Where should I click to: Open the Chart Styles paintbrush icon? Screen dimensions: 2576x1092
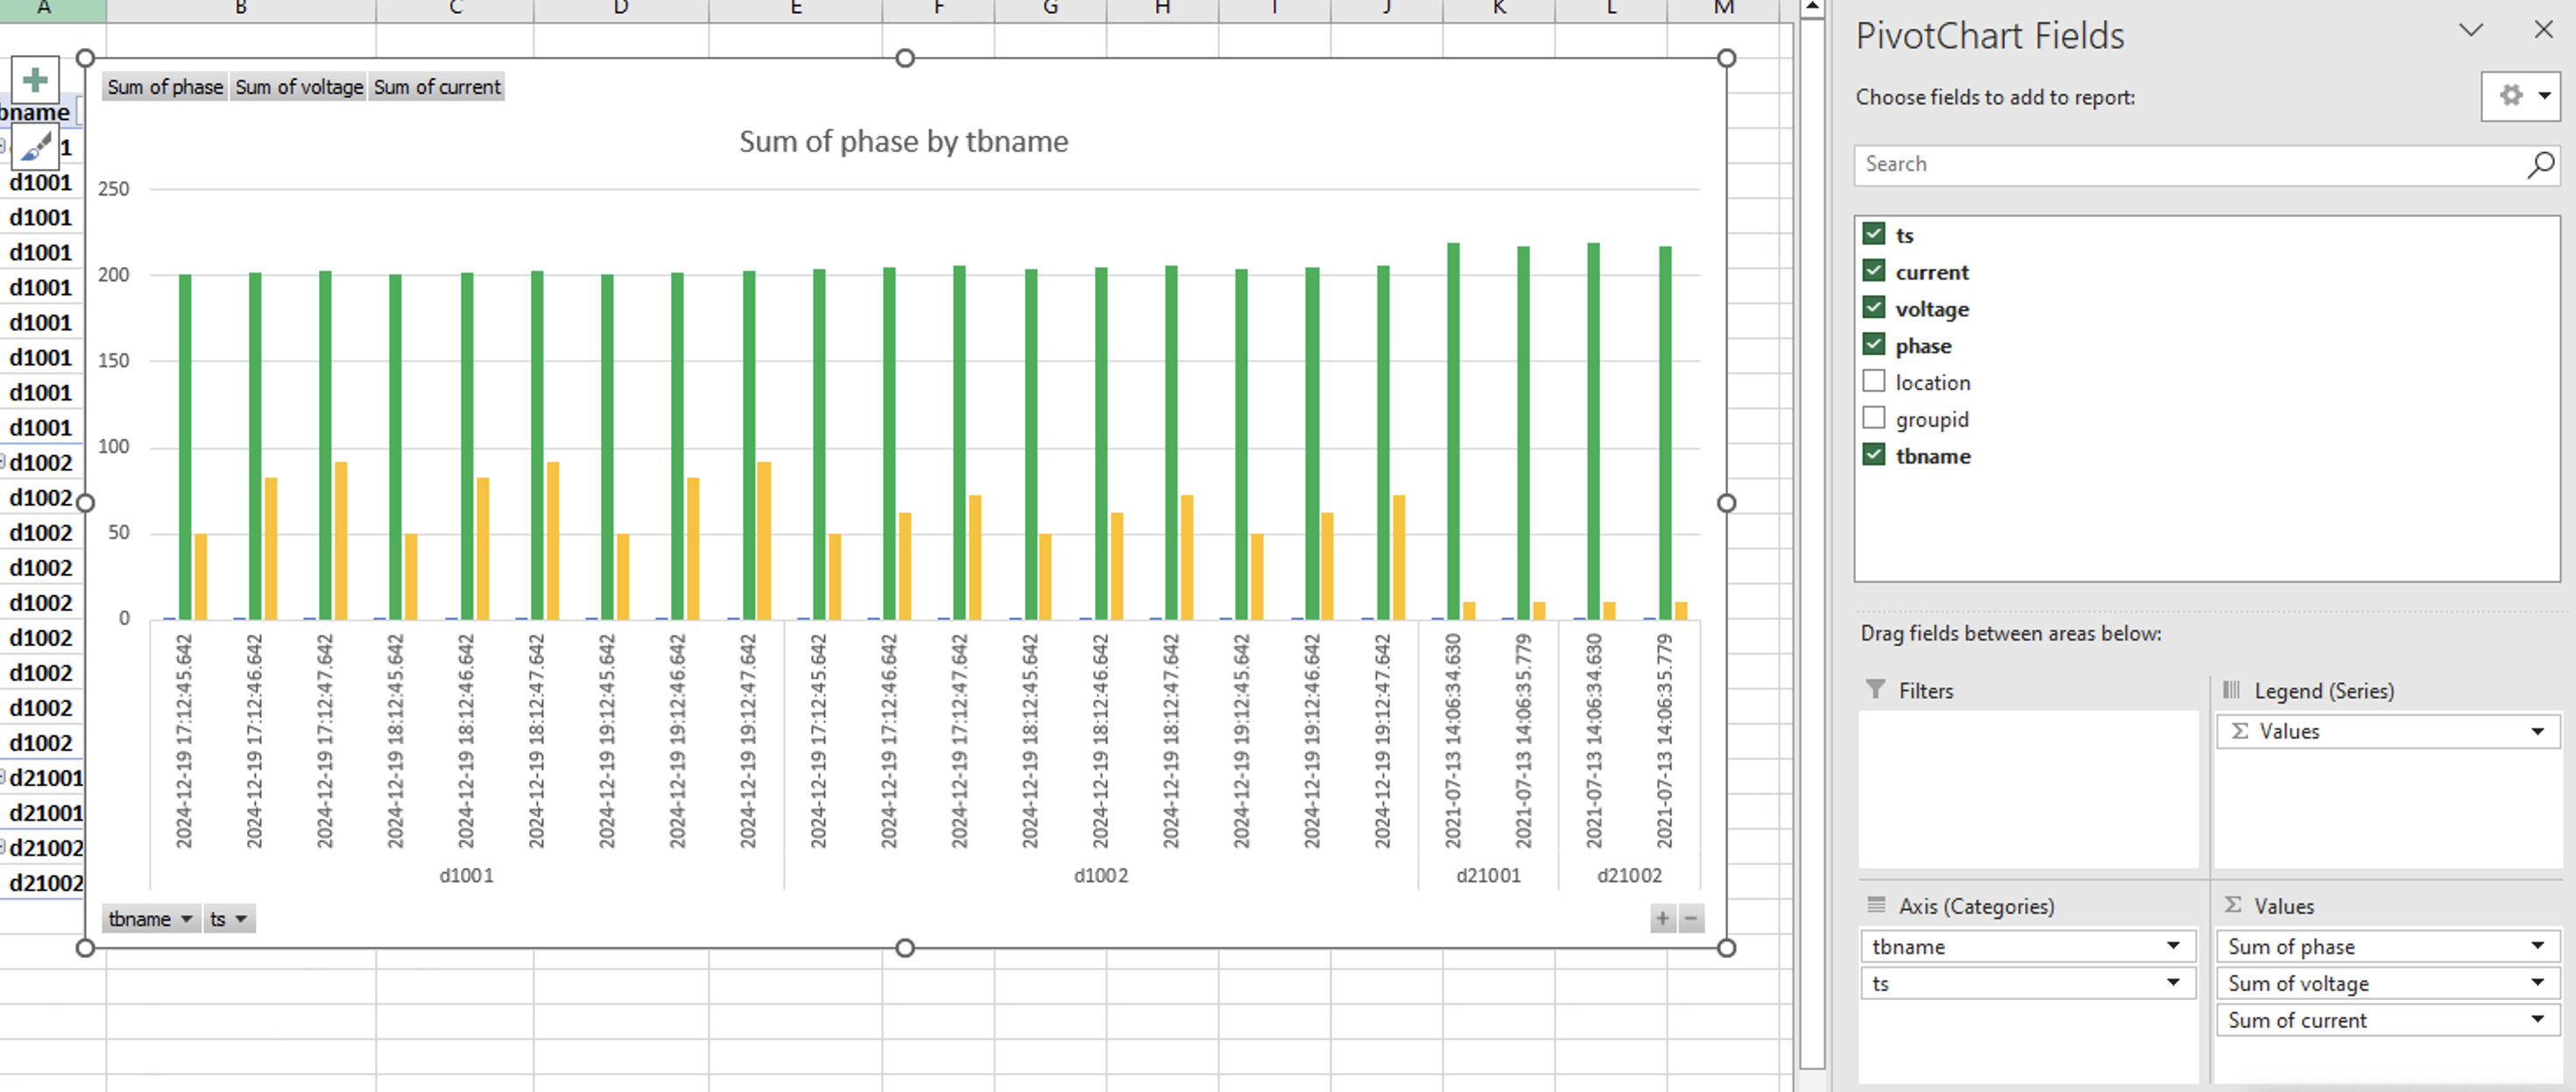34,147
